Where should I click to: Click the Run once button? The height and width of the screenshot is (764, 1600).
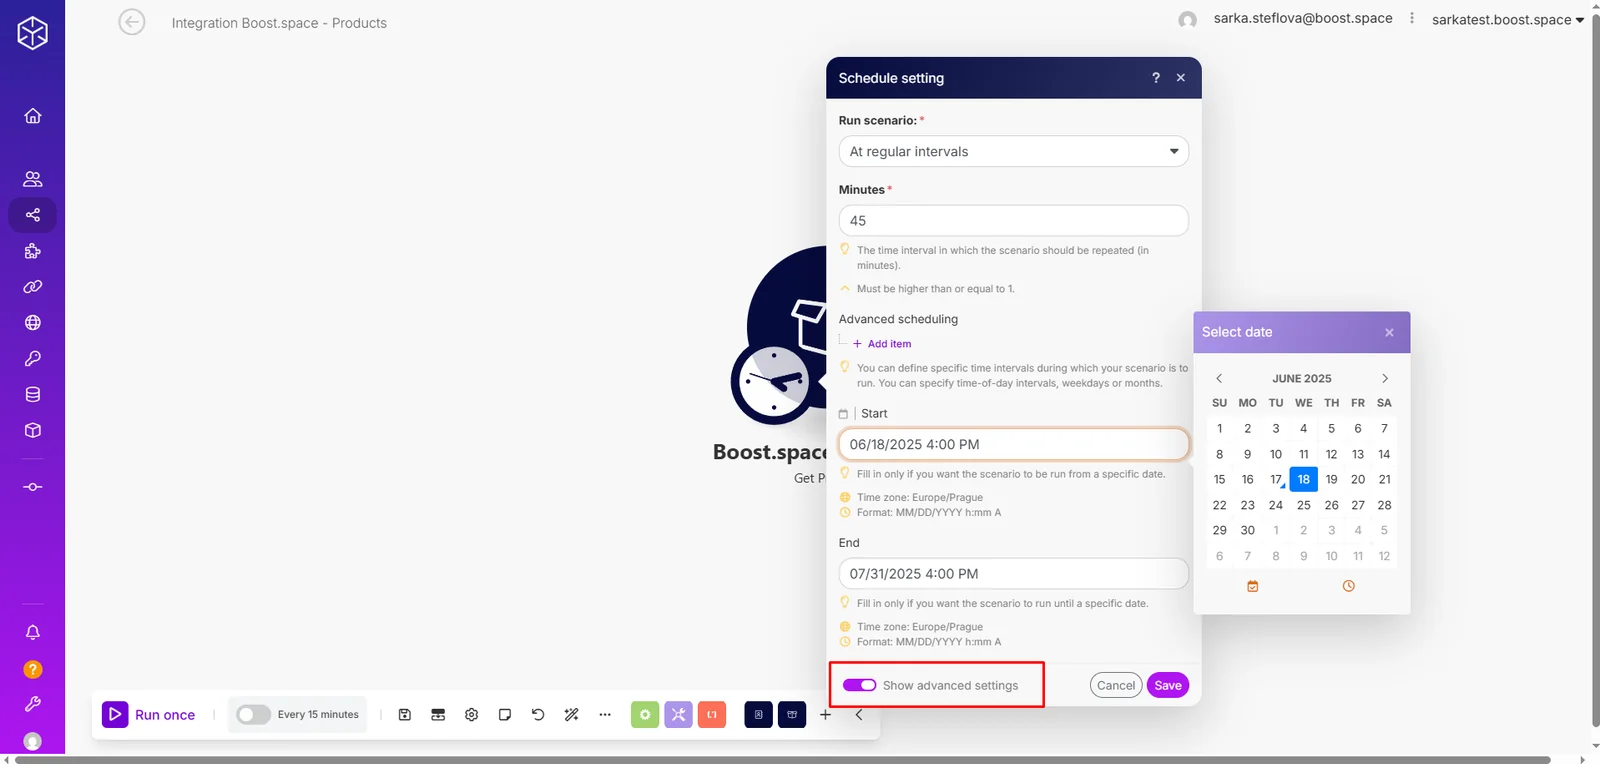[x=150, y=715]
